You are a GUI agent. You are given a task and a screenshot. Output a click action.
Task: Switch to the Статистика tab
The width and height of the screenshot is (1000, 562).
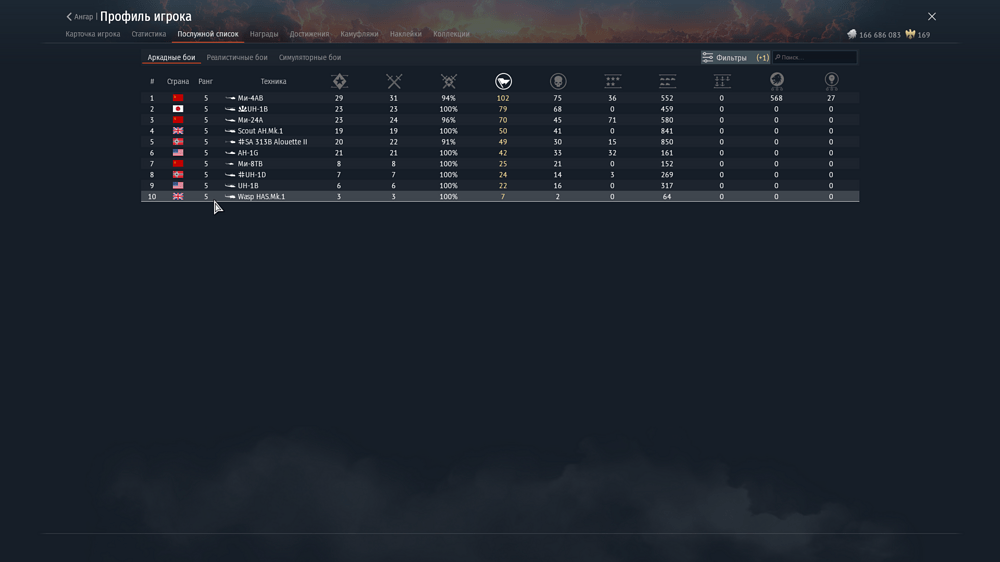coord(149,34)
